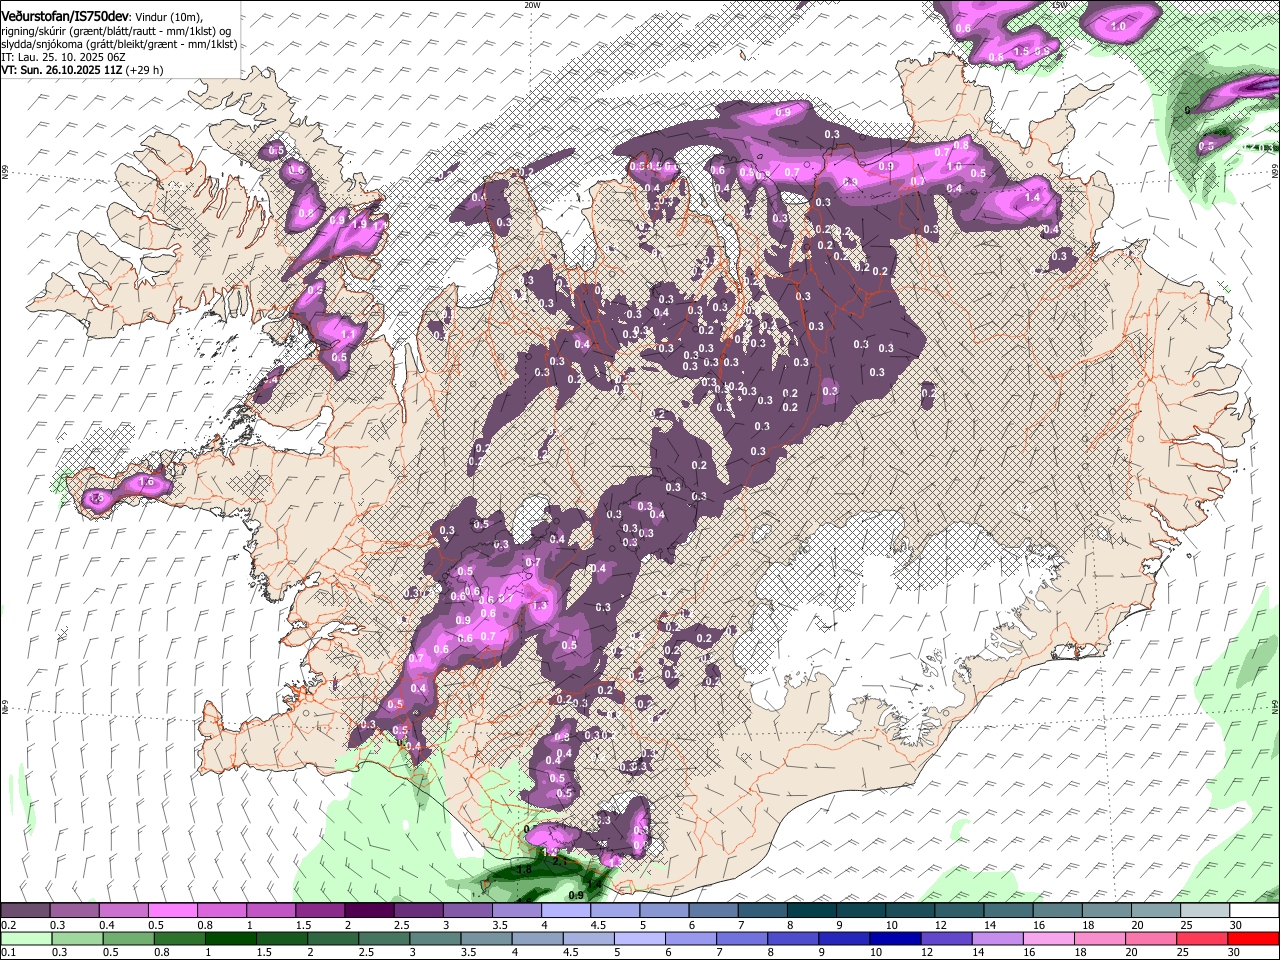Pick upper legend bar pink swatch between 0.5 and 0.8
Image resolution: width=1280 pixels, height=960 pixels.
[x=172, y=911]
